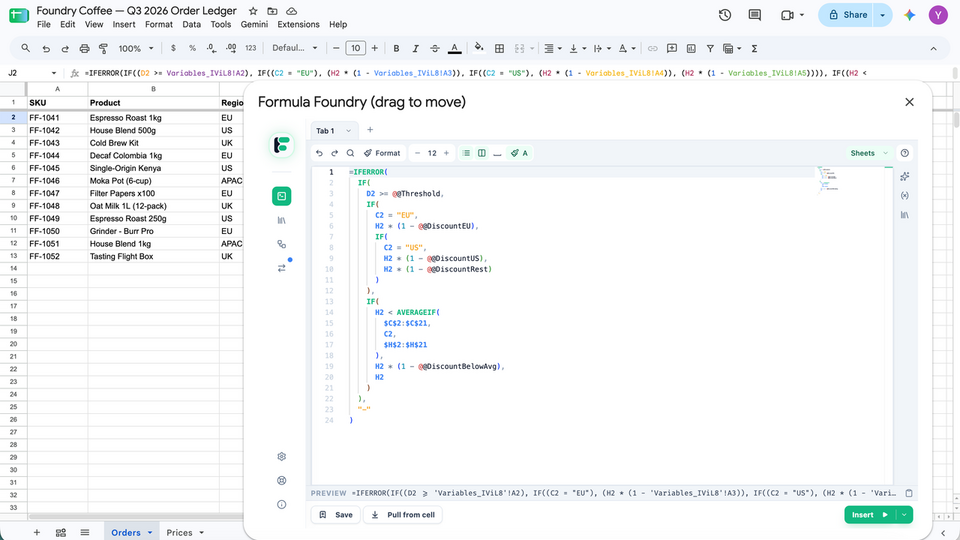Undo in the Formula Foundry editor toolbar
960x540 pixels.
click(x=319, y=153)
